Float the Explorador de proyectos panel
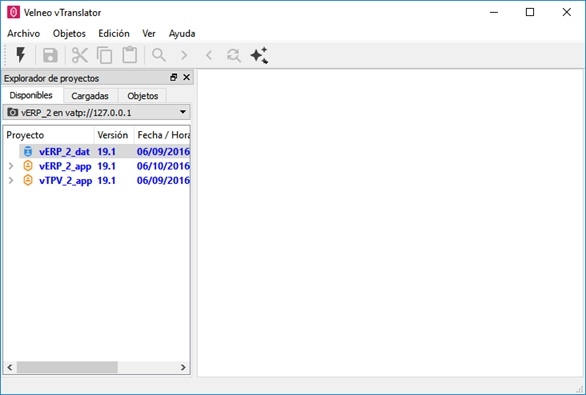Image resolution: width=586 pixels, height=395 pixels. click(x=173, y=77)
